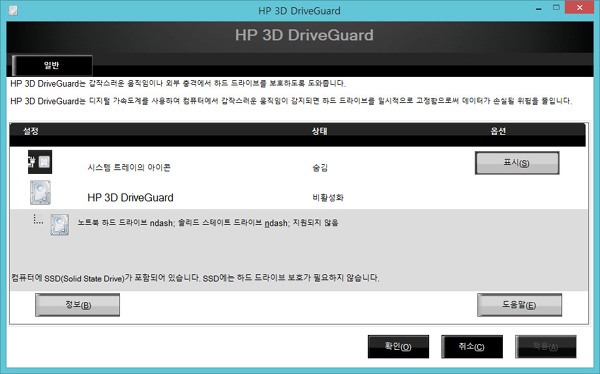Click the 옵션 column header
Viewport: 600px width, 374px height.
pos(498,131)
